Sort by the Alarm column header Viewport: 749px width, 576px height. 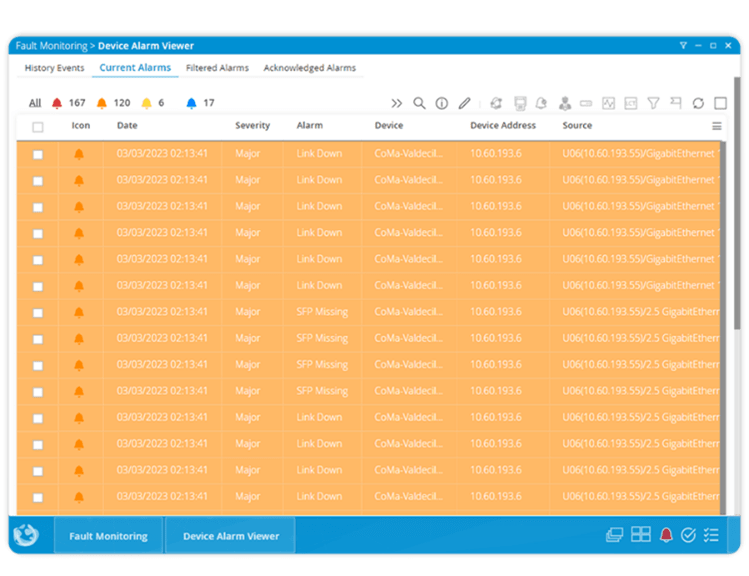(x=310, y=125)
